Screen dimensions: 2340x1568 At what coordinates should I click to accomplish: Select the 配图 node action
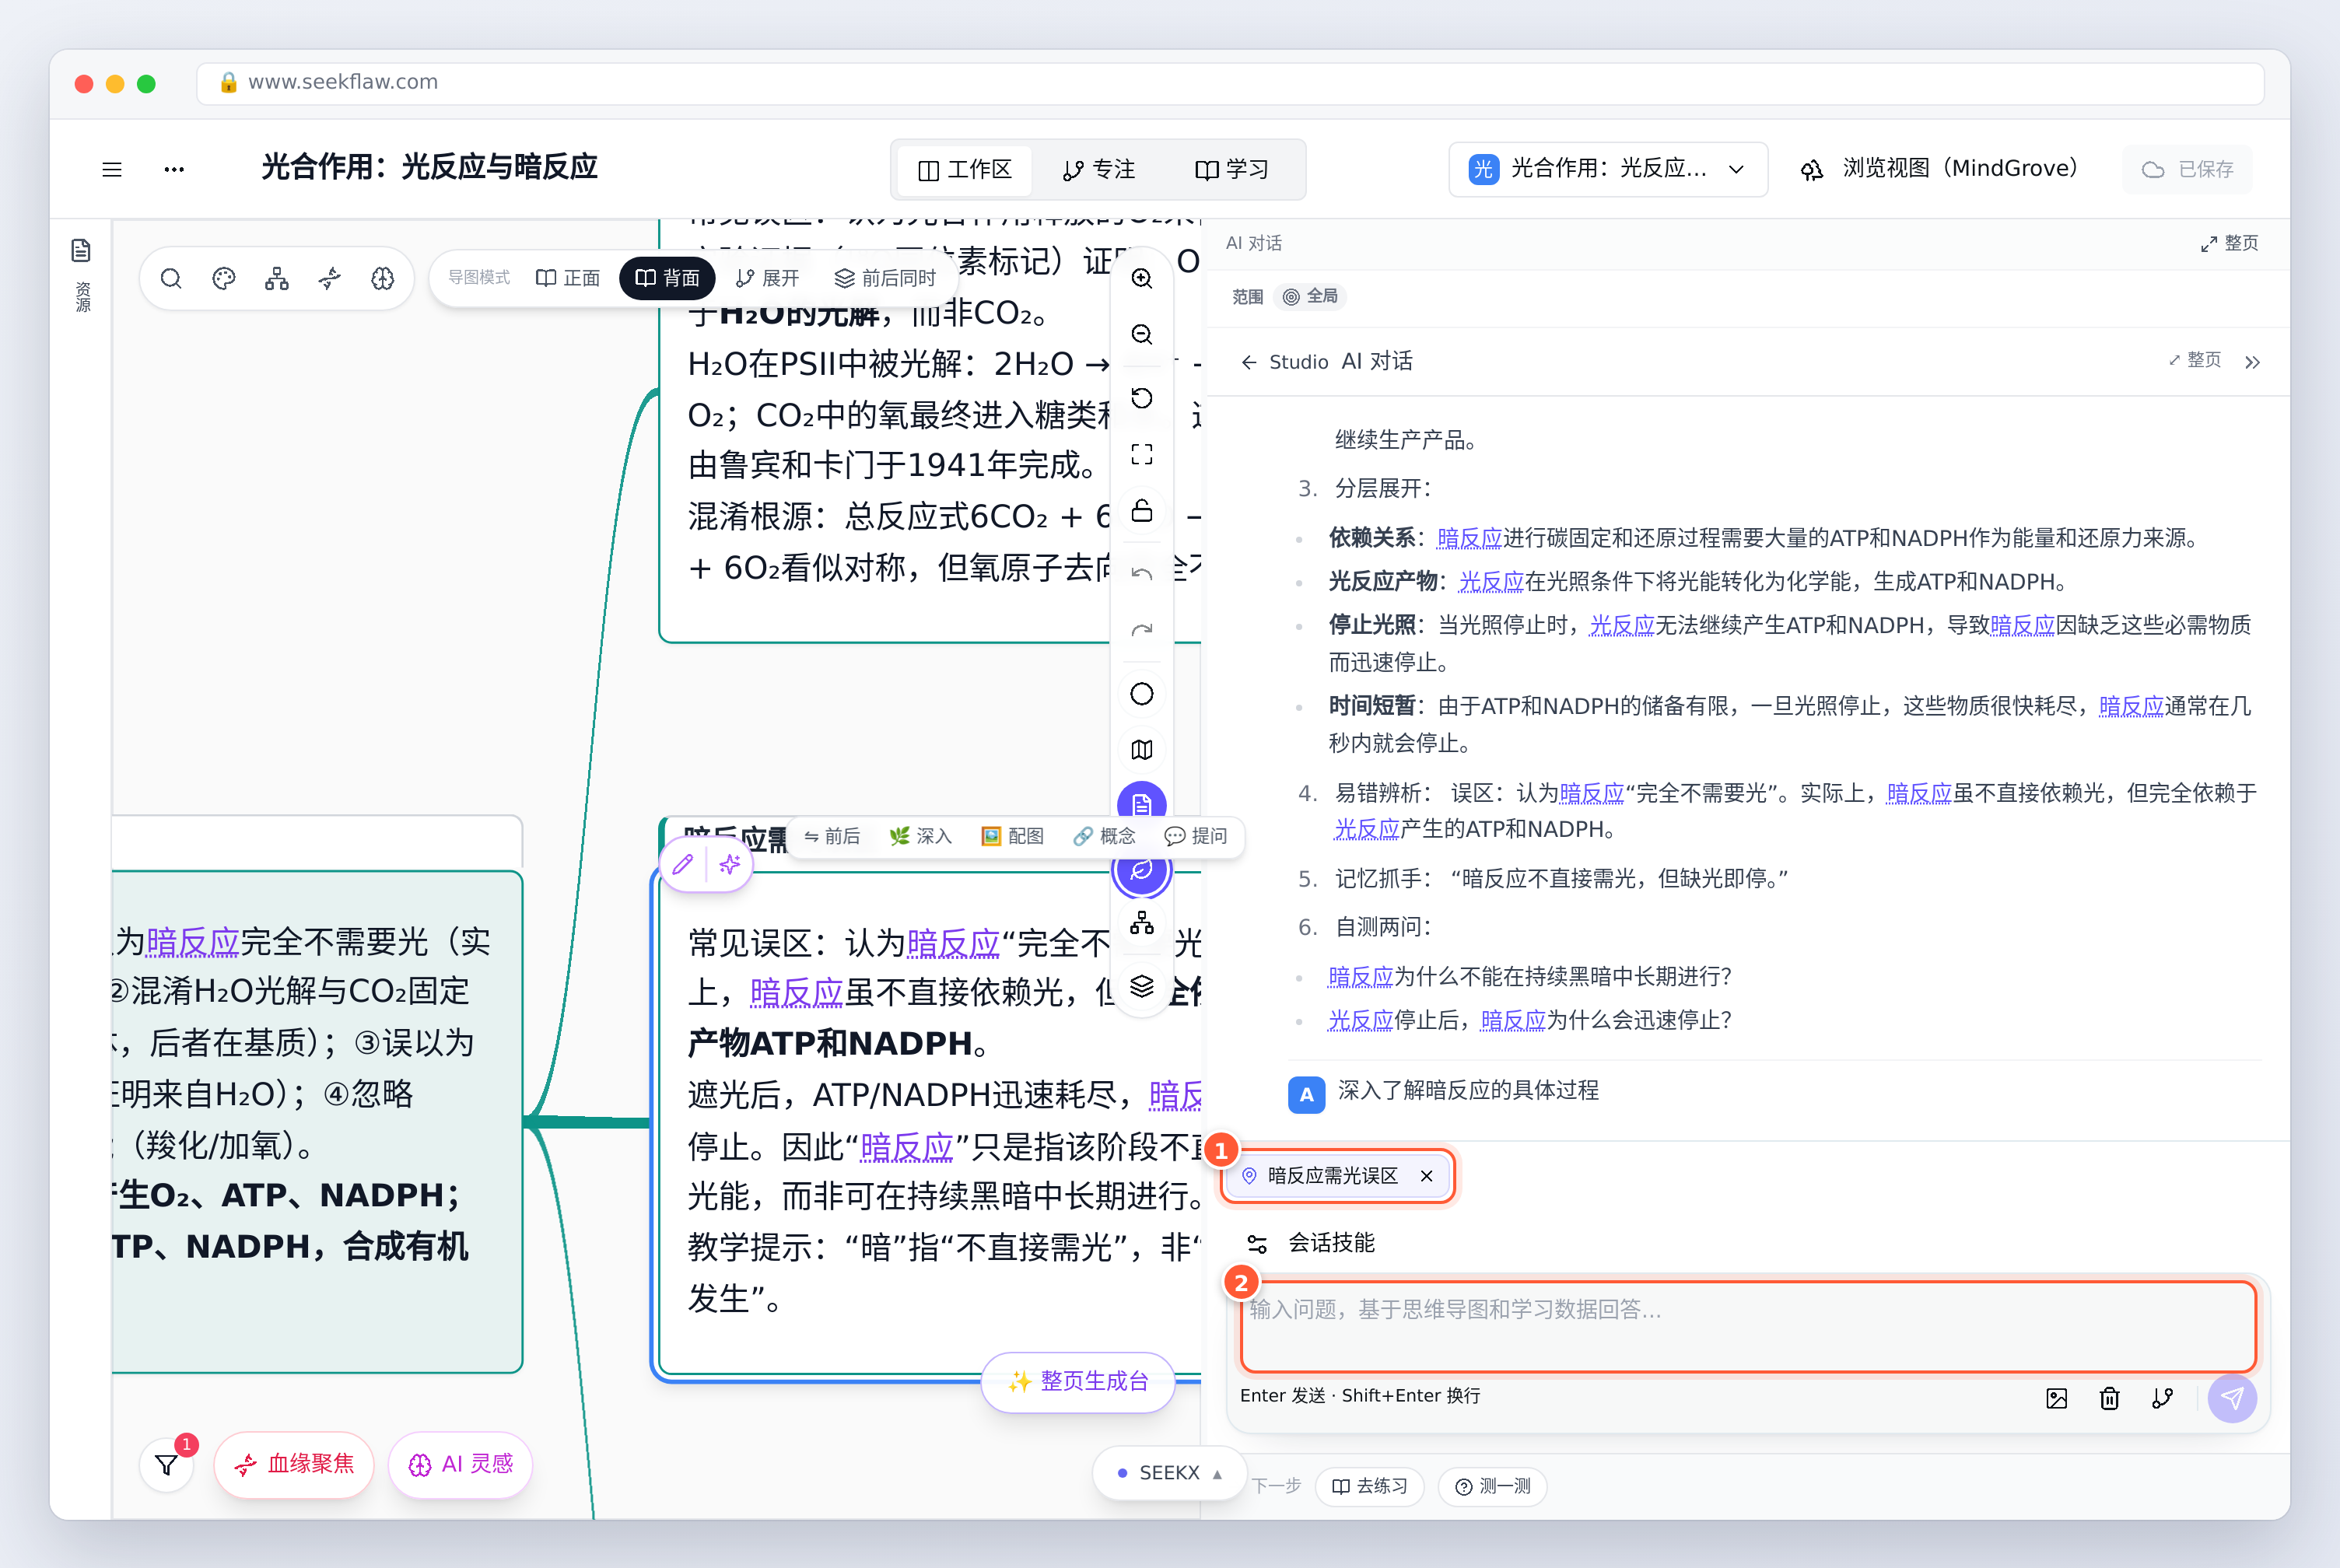(1013, 836)
